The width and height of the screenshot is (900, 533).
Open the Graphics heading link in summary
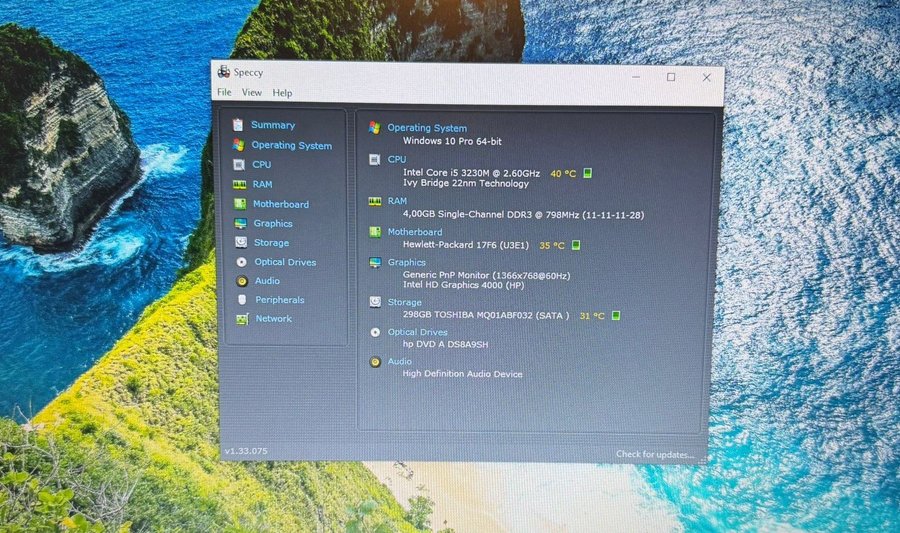(406, 262)
